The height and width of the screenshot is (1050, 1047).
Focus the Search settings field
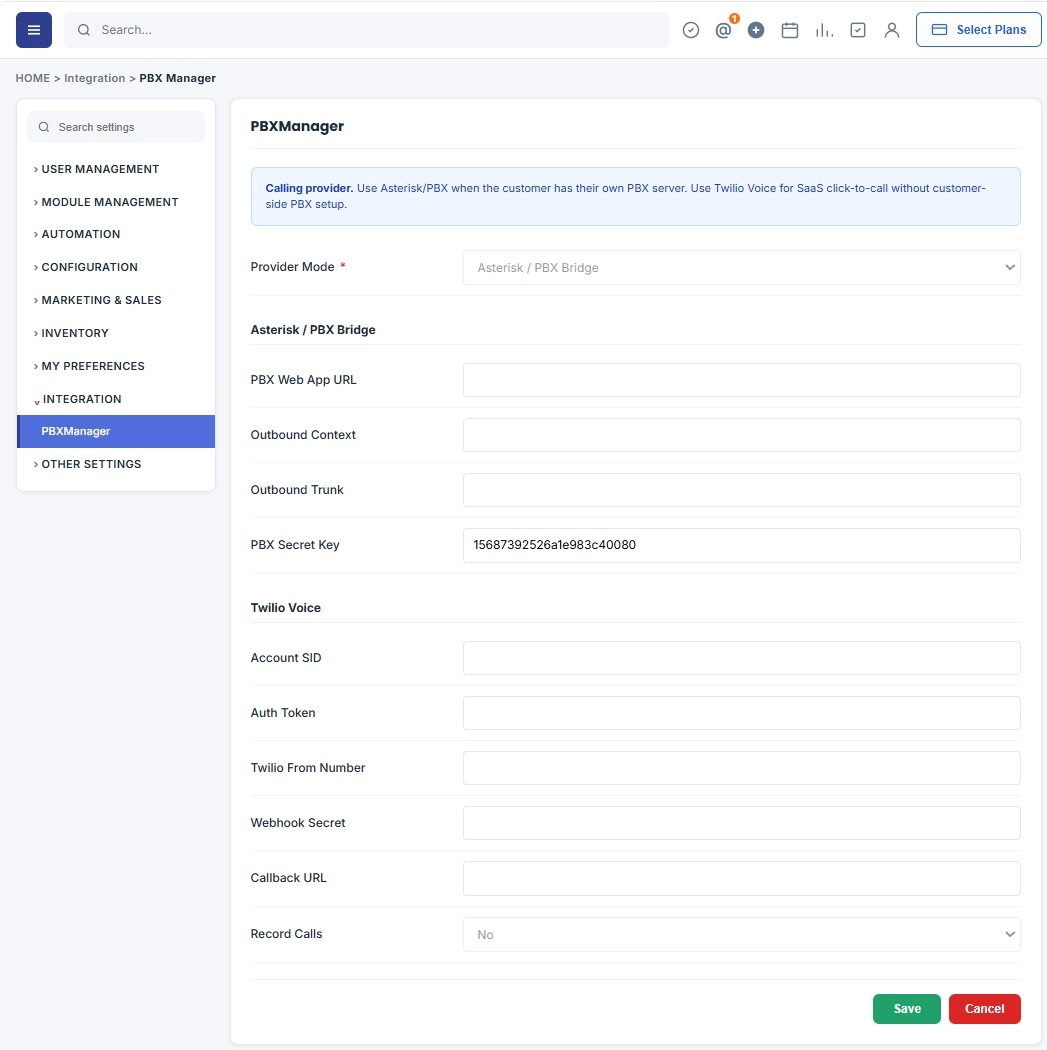coord(116,127)
